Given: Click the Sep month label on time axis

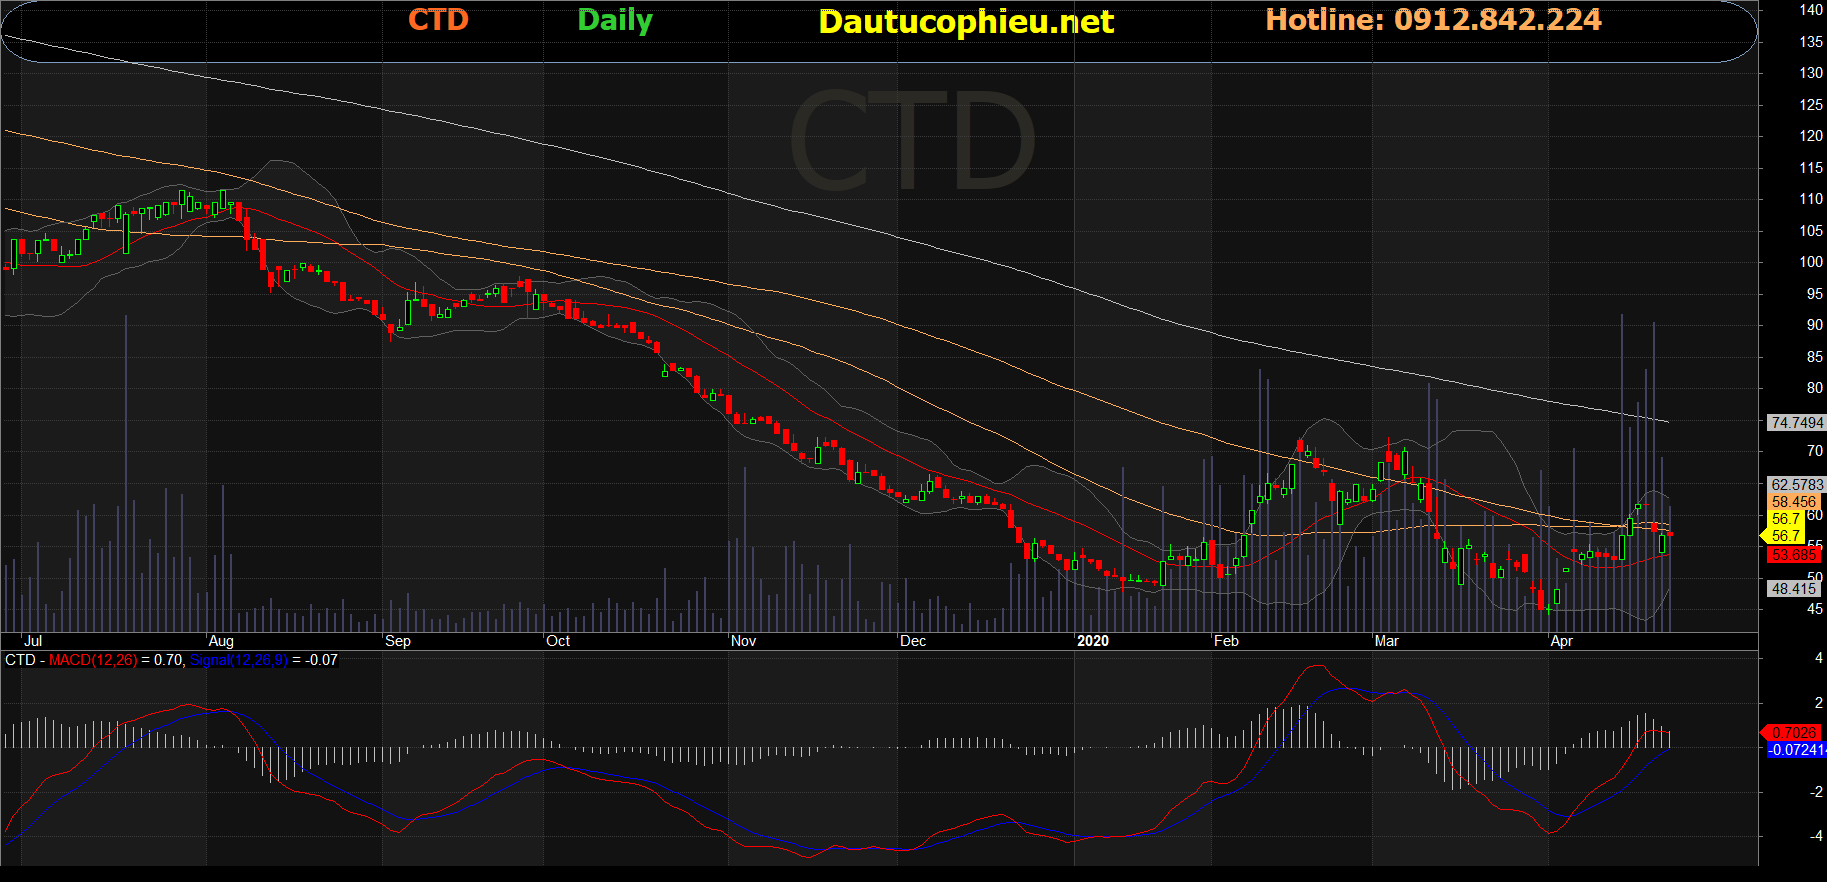Looking at the screenshot, I should click(x=398, y=641).
